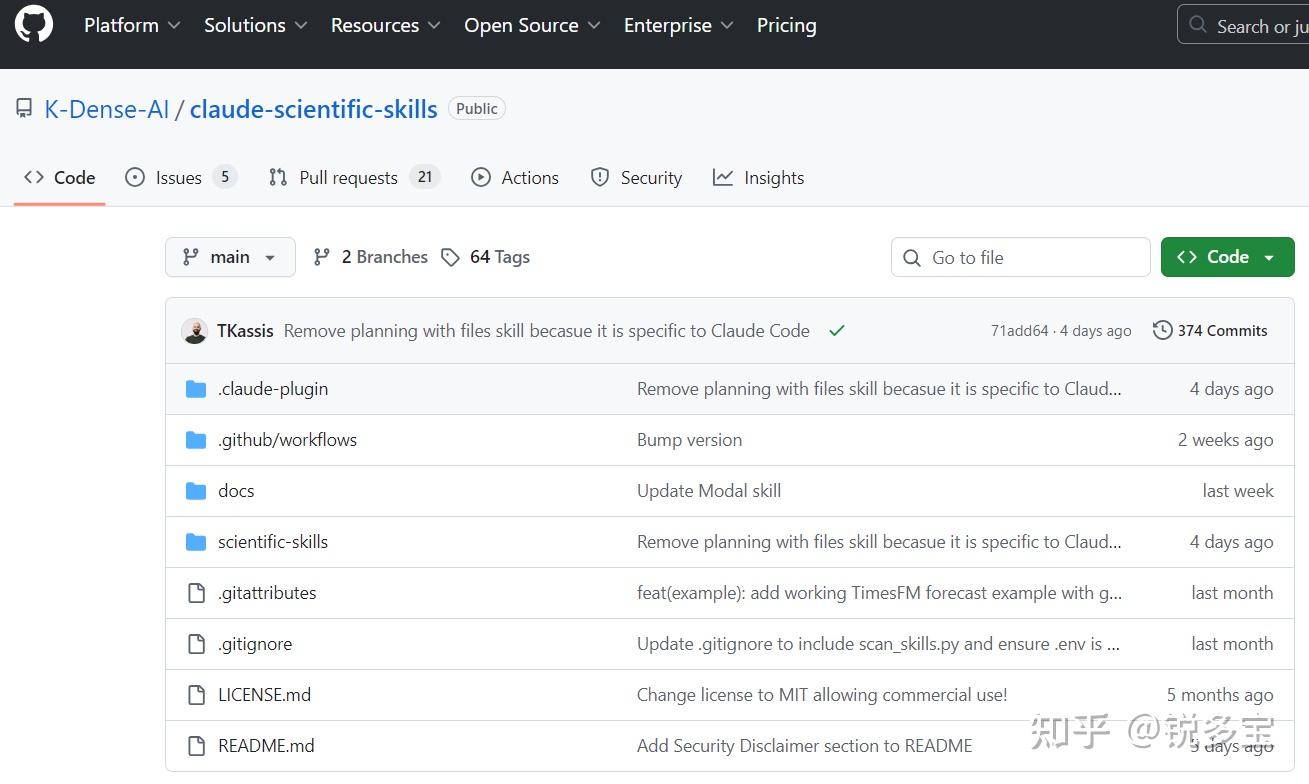Open the K-Dense-AI organization link
Viewport: 1309px width, 784px height.
pos(107,109)
